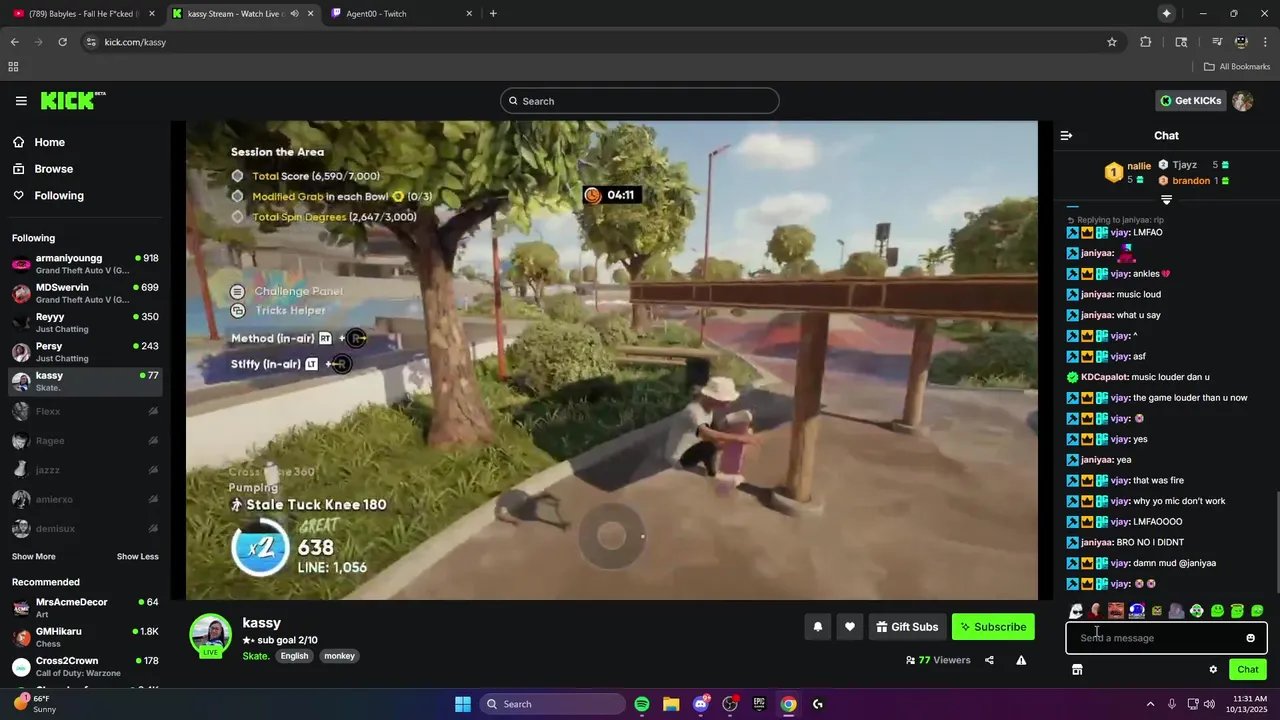1280x720 pixels.
Task: Click the green Subscribe button
Action: click(x=993, y=627)
